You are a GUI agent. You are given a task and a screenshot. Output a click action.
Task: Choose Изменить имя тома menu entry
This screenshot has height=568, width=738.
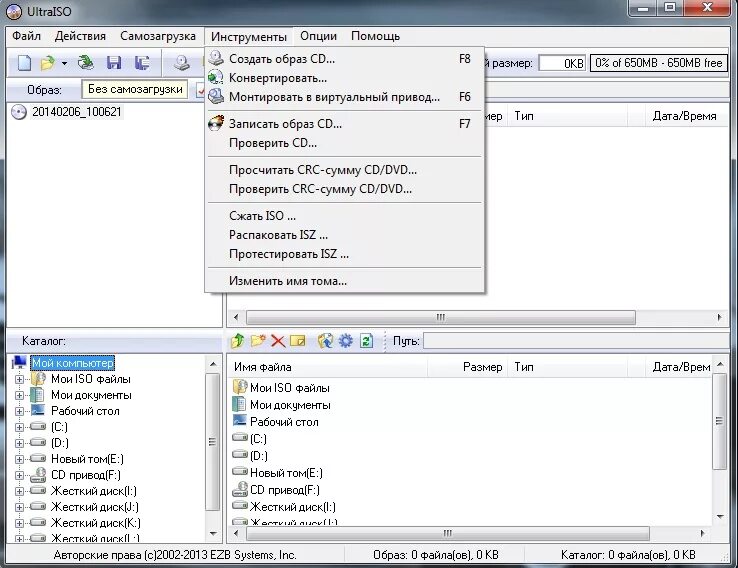(345, 280)
